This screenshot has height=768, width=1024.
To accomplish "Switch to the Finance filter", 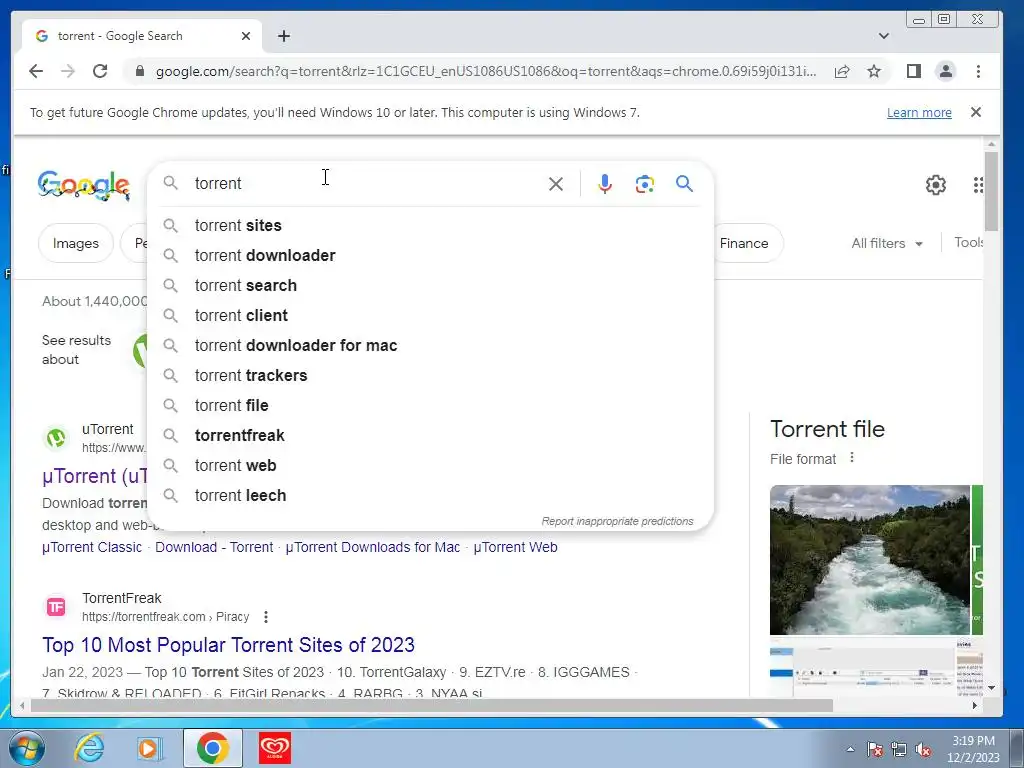I will [x=744, y=243].
